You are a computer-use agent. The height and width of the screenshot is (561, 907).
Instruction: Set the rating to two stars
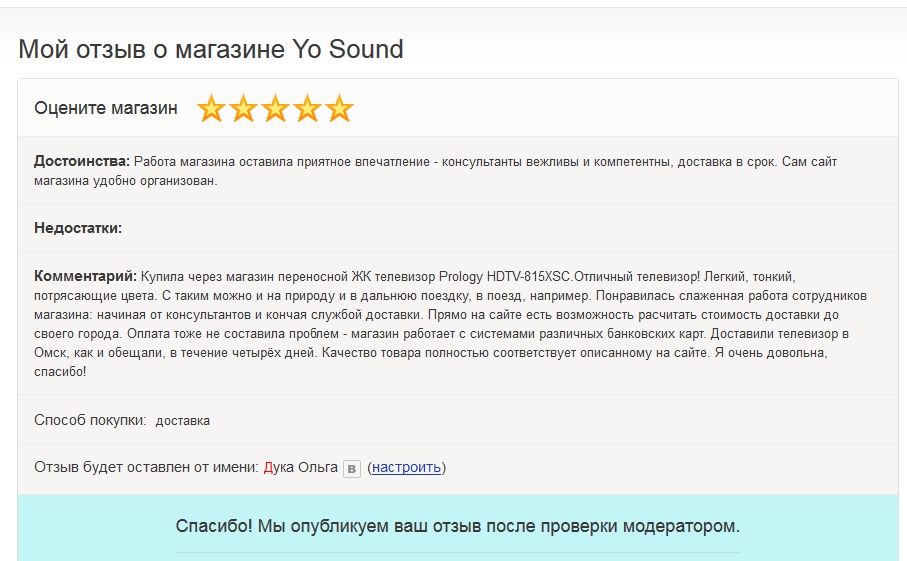(x=243, y=109)
